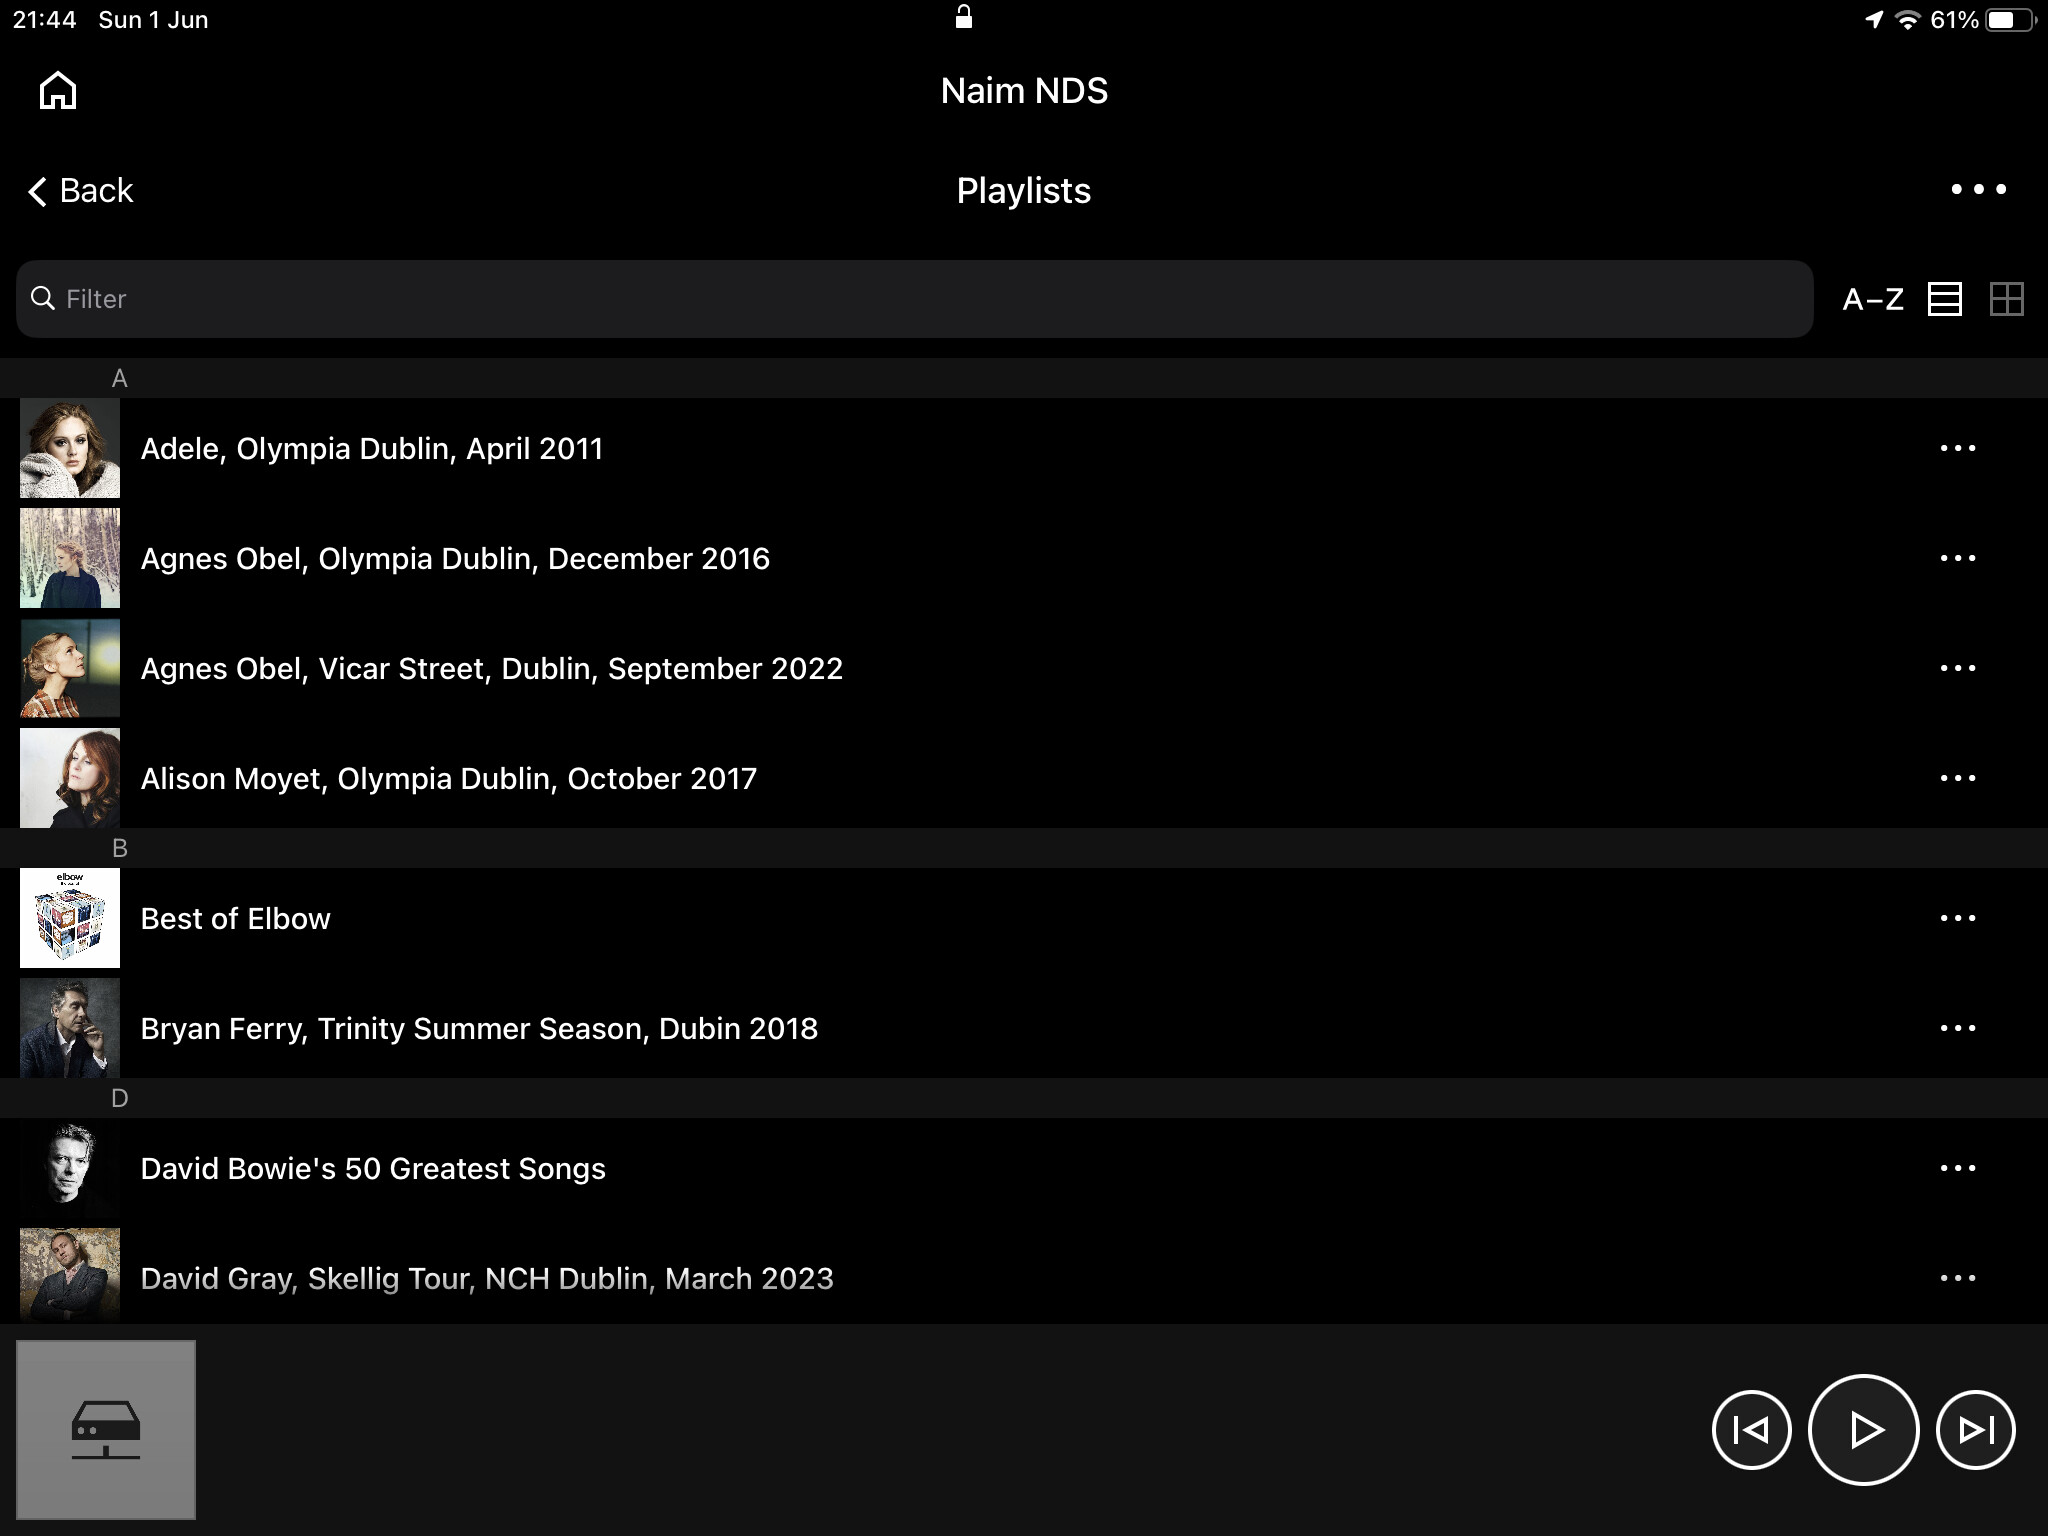Open options for Best of Elbow
This screenshot has width=2048, height=1536.
pos(1957,918)
